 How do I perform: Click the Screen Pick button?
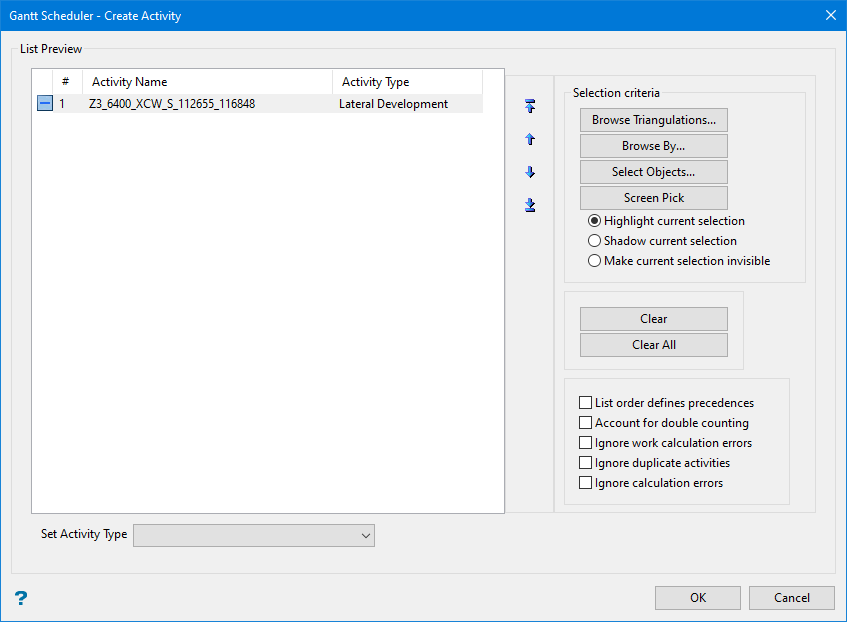coord(654,198)
